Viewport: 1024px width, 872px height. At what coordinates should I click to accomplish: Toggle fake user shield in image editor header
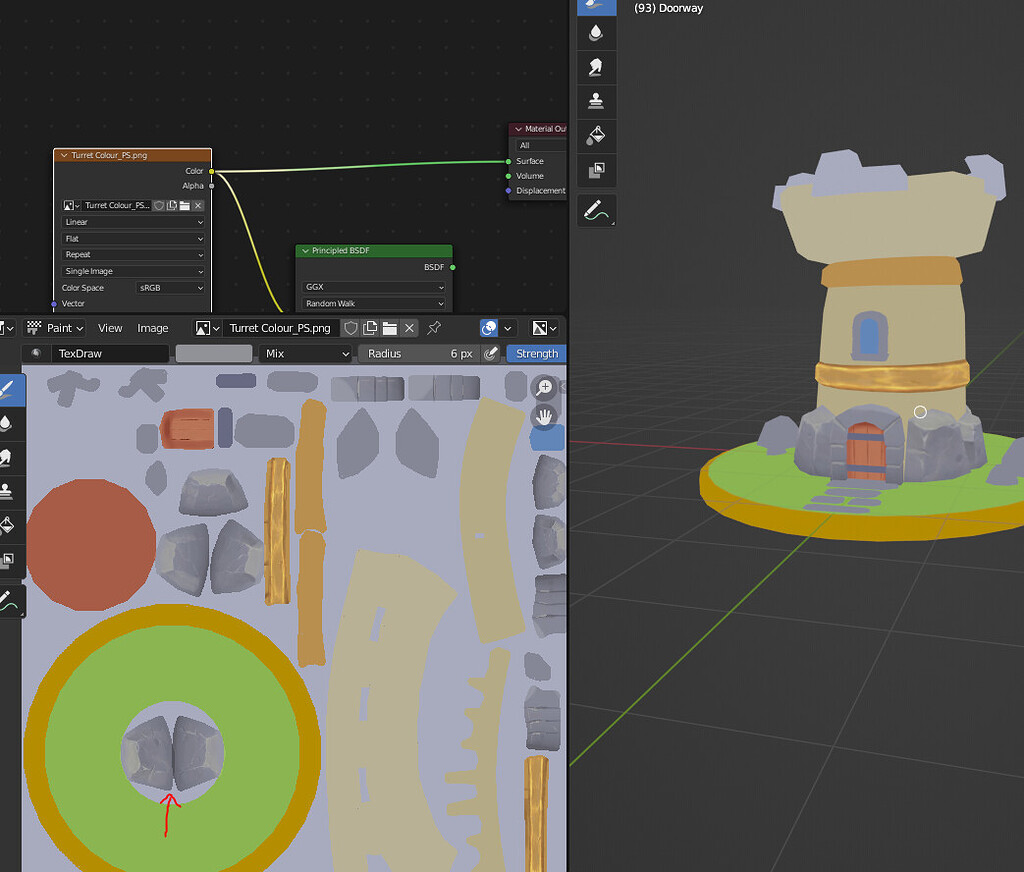pos(351,328)
